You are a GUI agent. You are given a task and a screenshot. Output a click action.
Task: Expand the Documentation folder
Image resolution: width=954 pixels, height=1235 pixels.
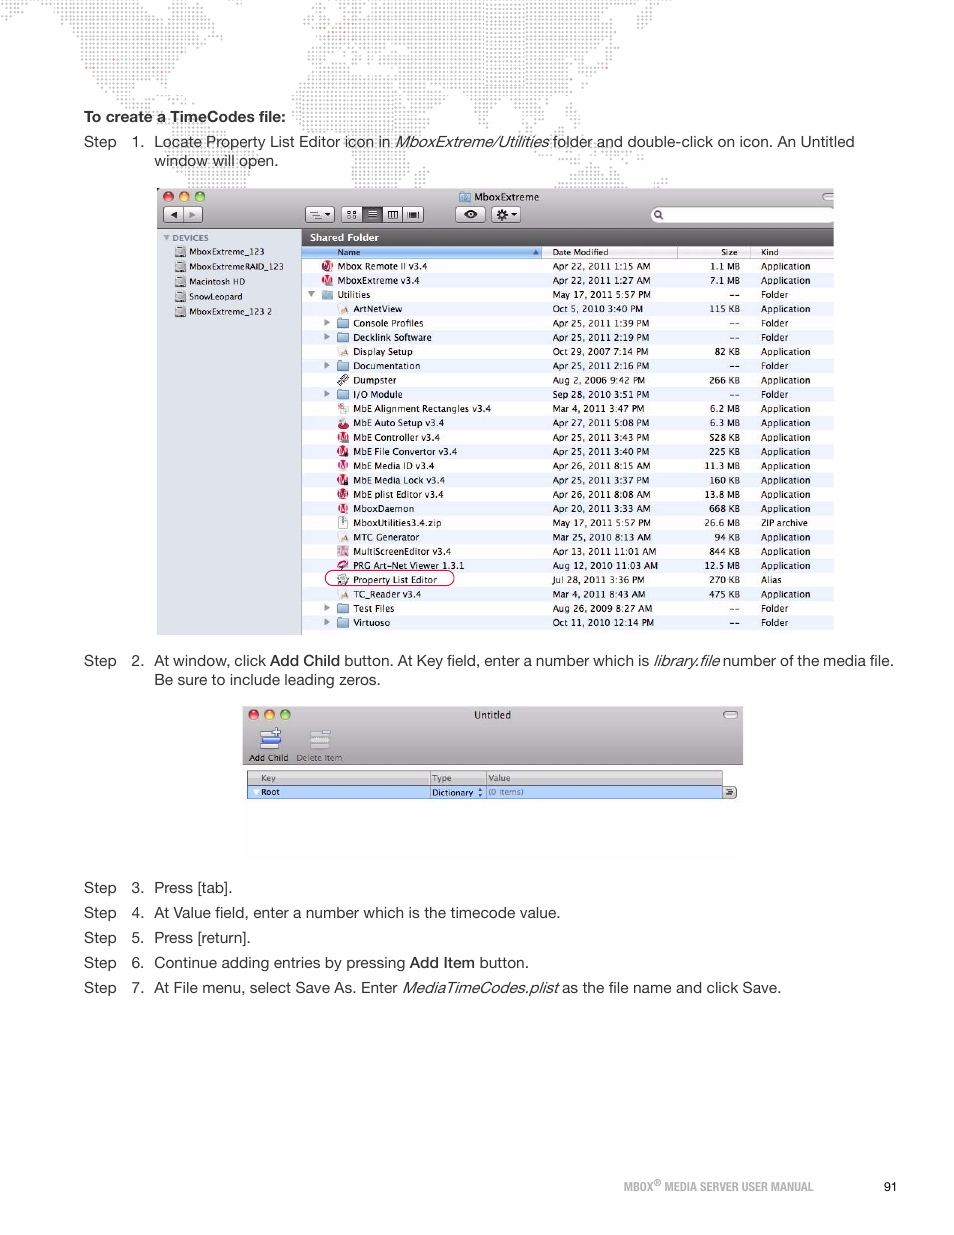(327, 366)
